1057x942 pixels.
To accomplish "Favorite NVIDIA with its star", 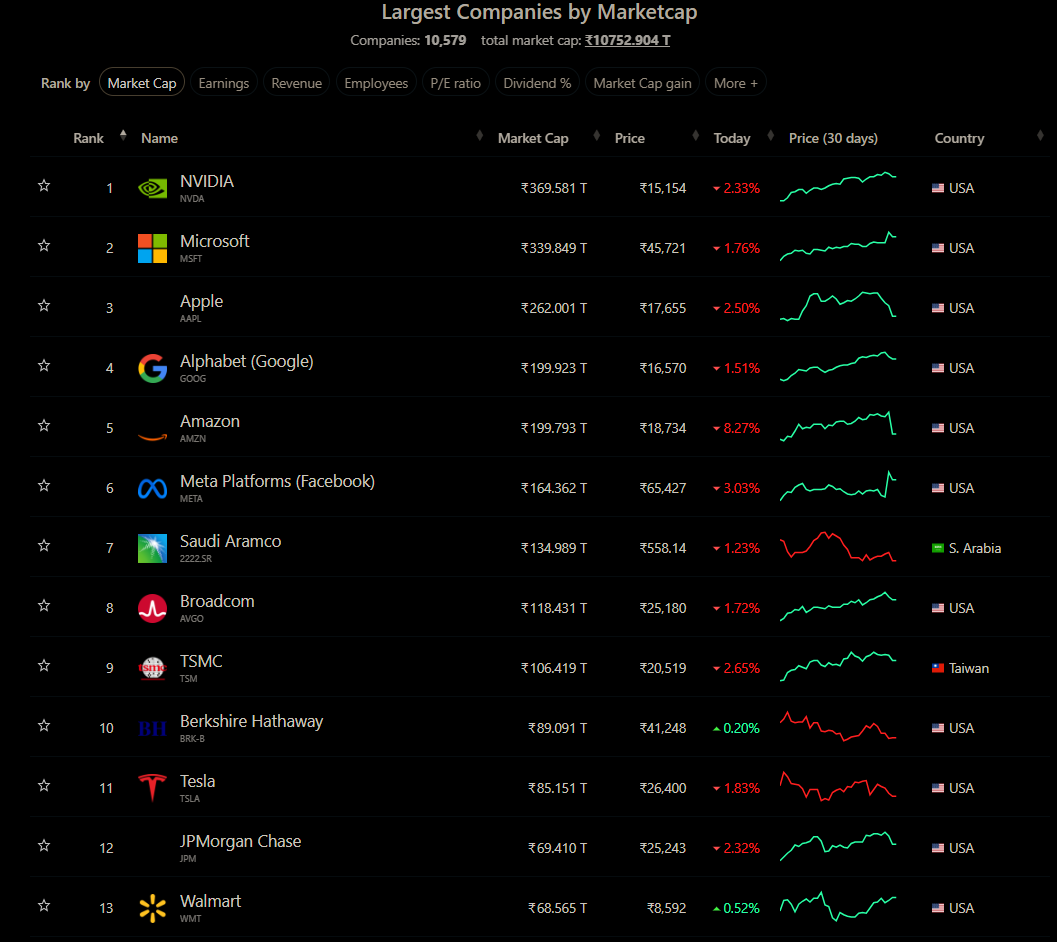I will tap(44, 185).
